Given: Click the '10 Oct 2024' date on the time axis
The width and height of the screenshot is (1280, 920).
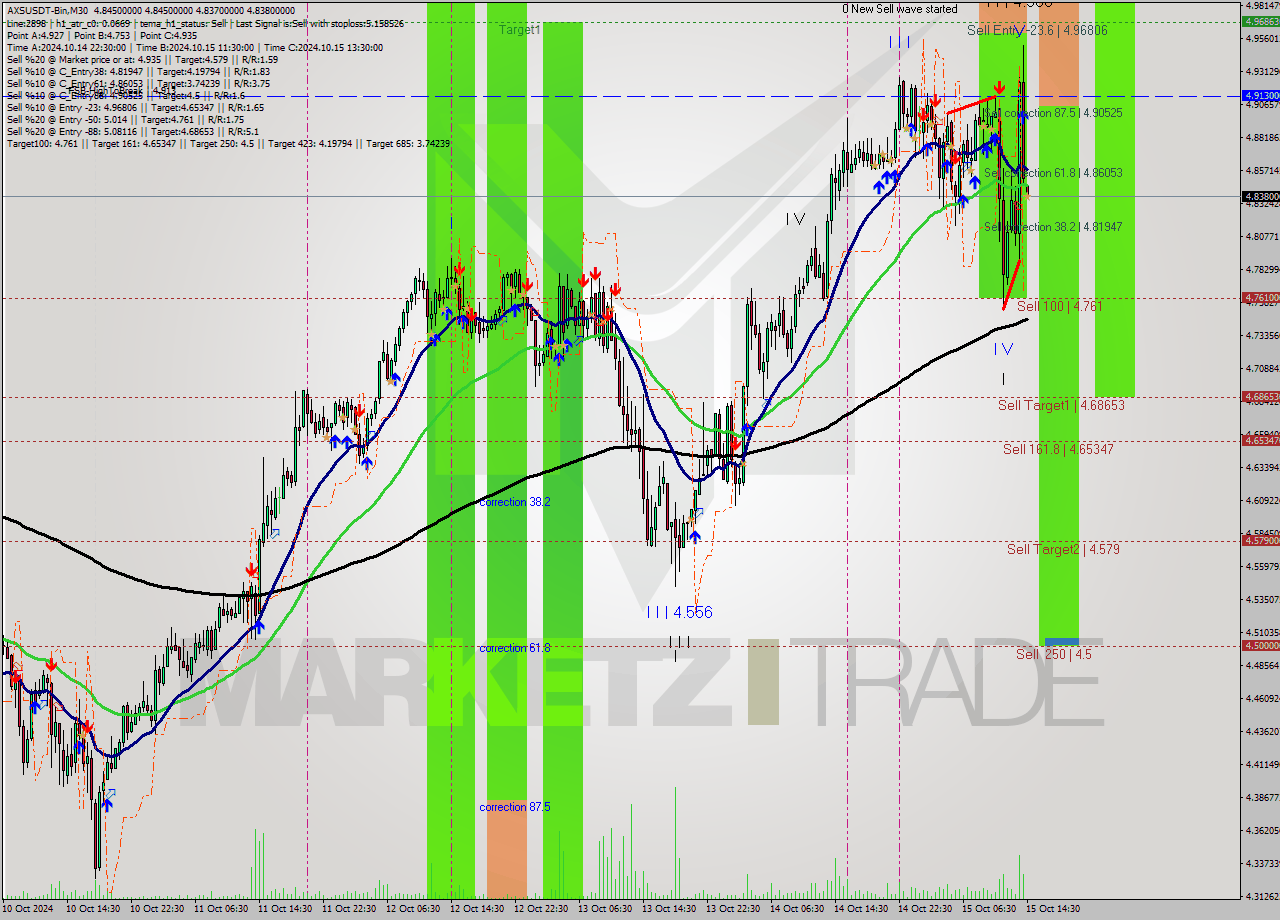Looking at the screenshot, I should [x=27, y=909].
